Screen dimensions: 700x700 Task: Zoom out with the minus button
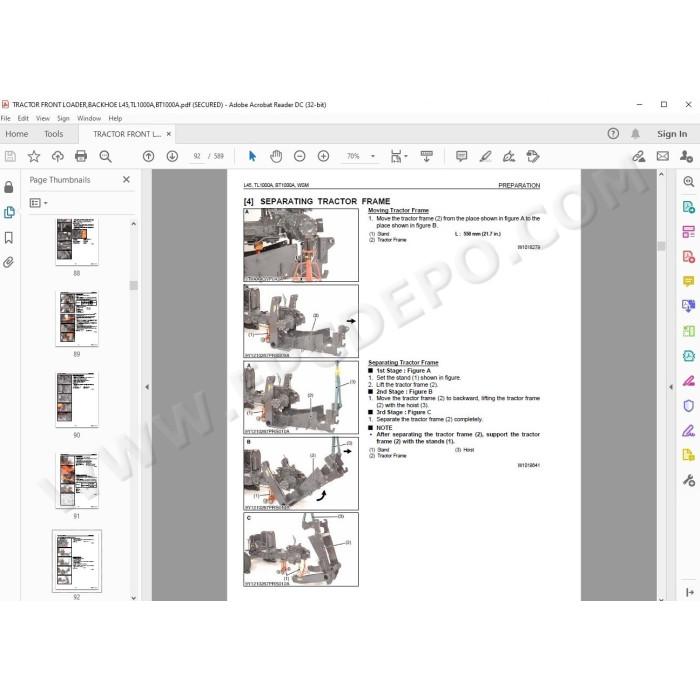[300, 156]
